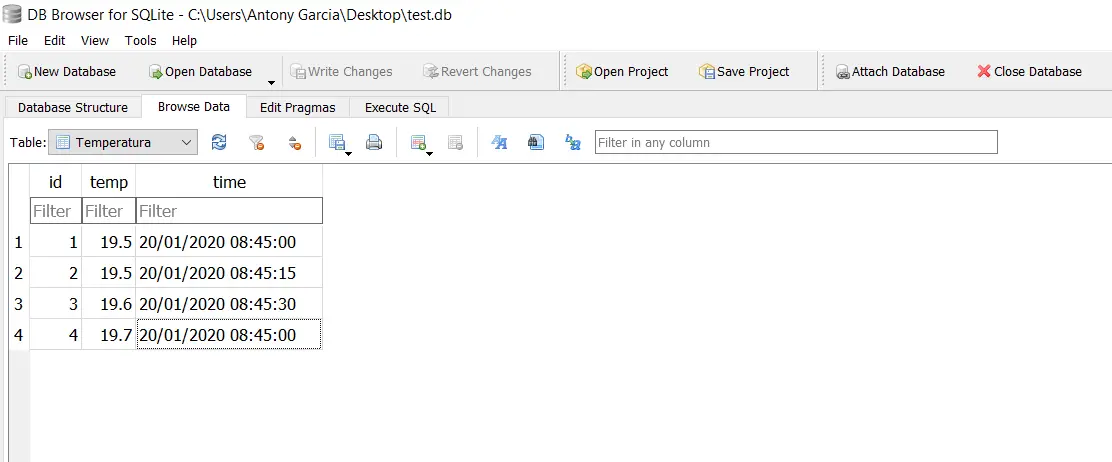Expand the Open Database dropdown arrow
This screenshot has width=1112, height=462.
click(x=271, y=83)
